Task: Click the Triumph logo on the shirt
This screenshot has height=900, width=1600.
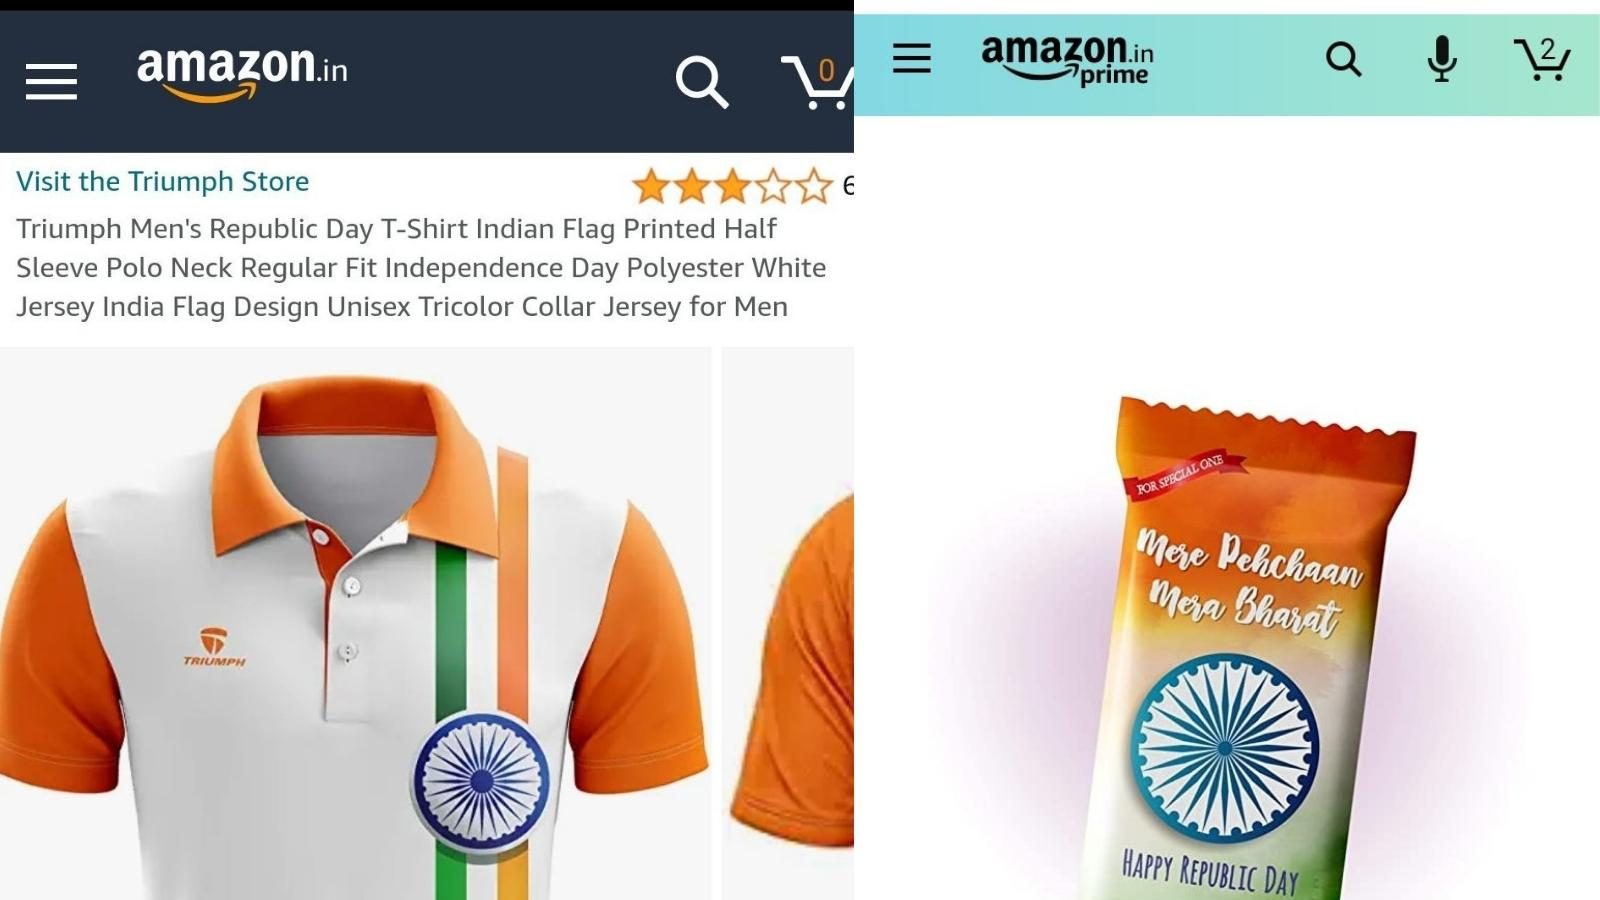Action: point(214,647)
